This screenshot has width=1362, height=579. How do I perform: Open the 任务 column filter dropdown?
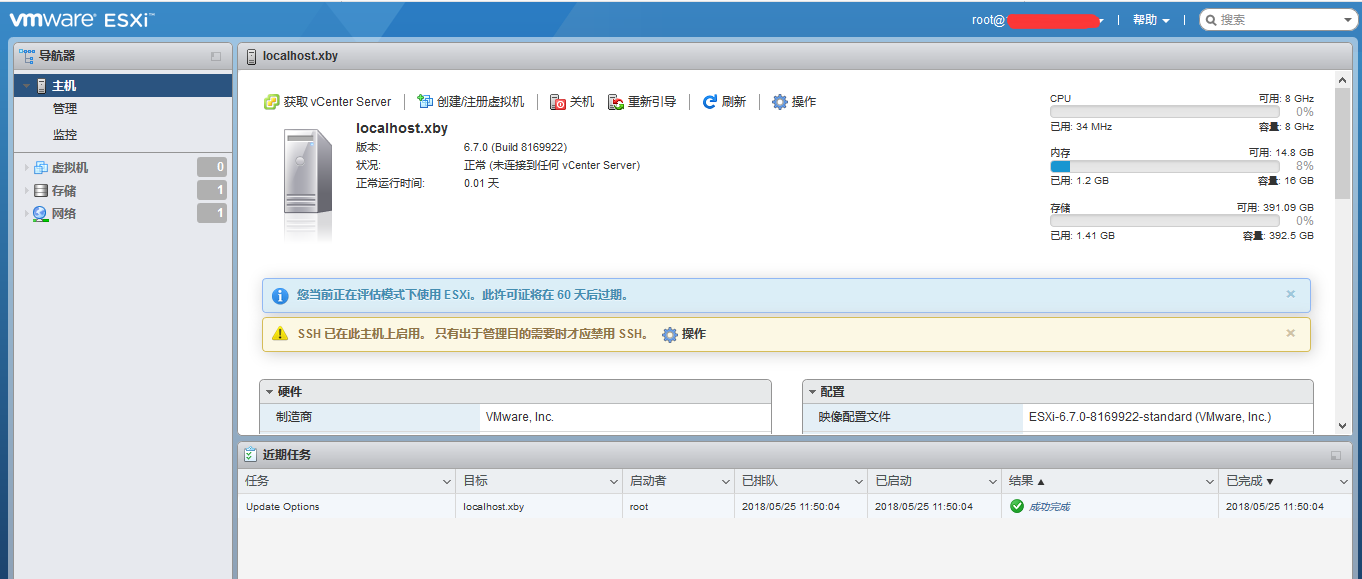[449, 481]
